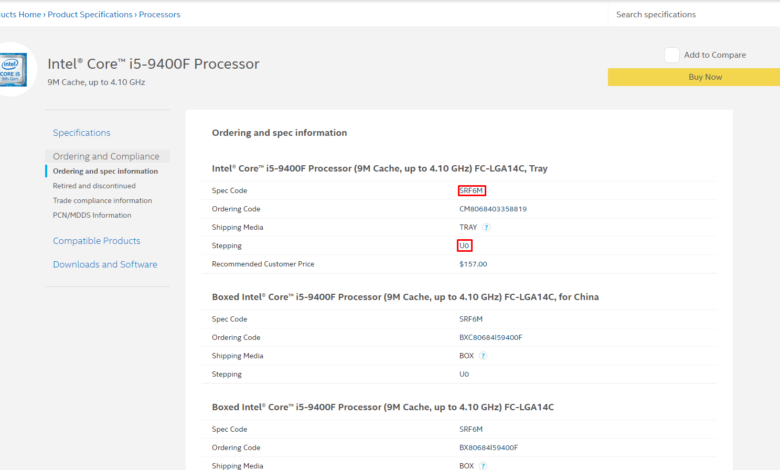Click the Boxed for China section heading

pyautogui.click(x=405, y=297)
